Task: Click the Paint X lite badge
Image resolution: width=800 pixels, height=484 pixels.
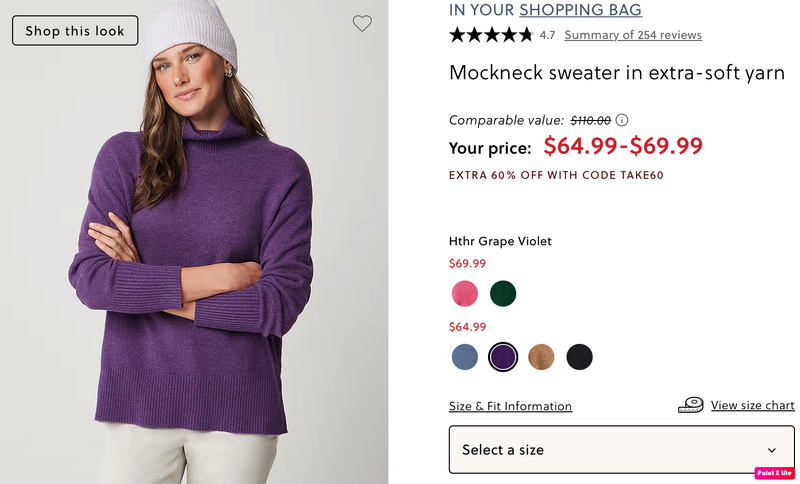Action: 774,472
